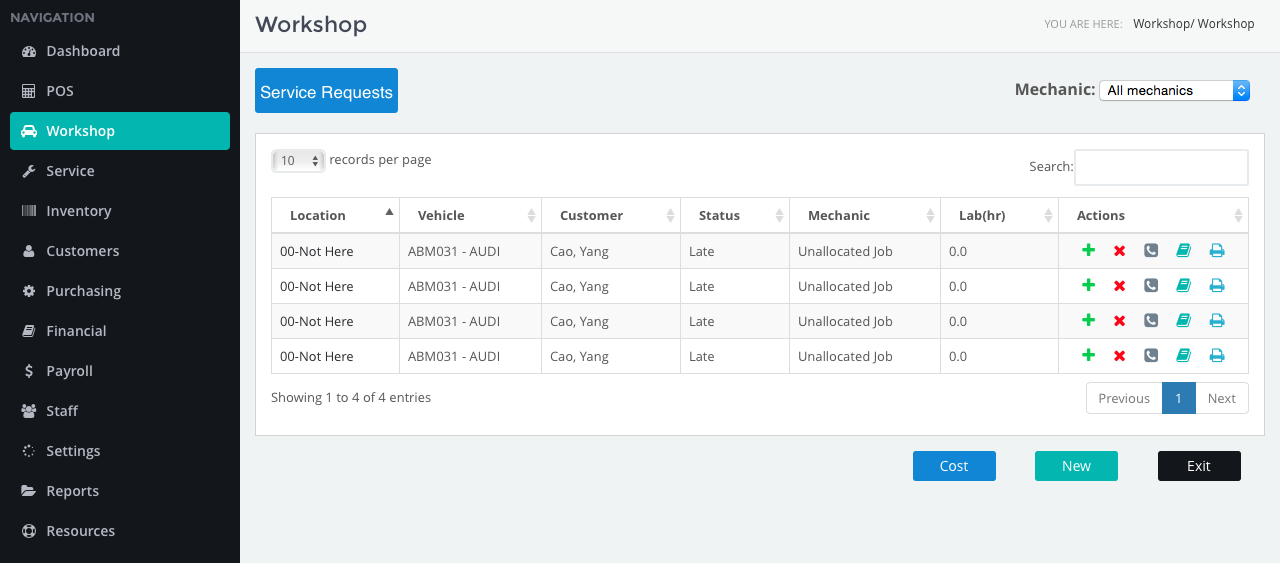Image resolution: width=1280 pixels, height=563 pixels.
Task: Open the Payroll navigation item
Action: click(x=70, y=371)
